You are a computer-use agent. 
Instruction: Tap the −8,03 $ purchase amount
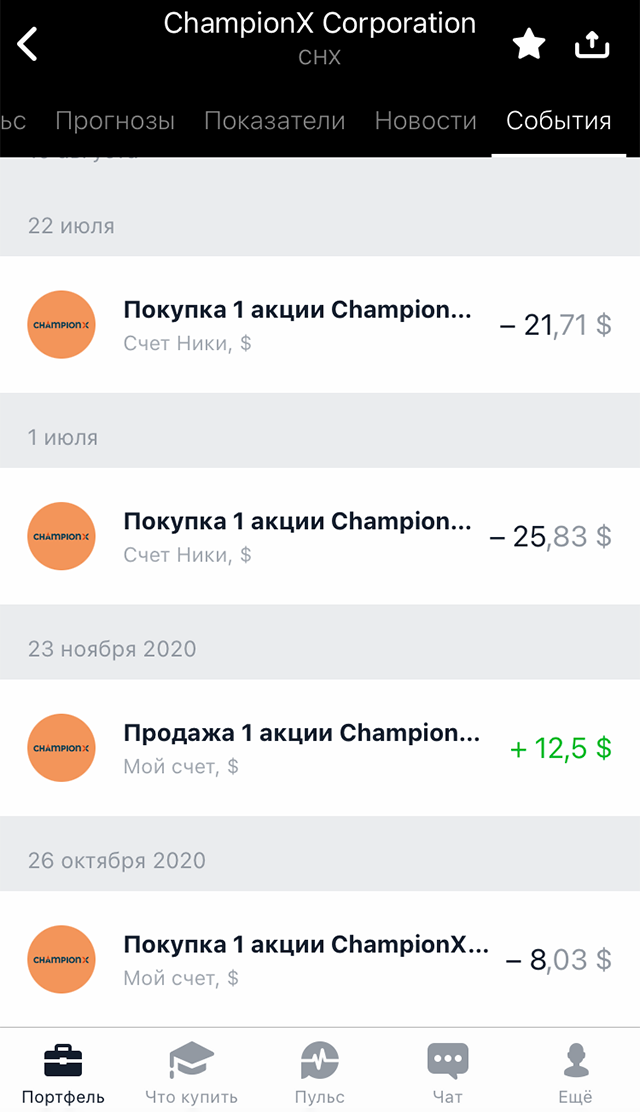coord(558,960)
